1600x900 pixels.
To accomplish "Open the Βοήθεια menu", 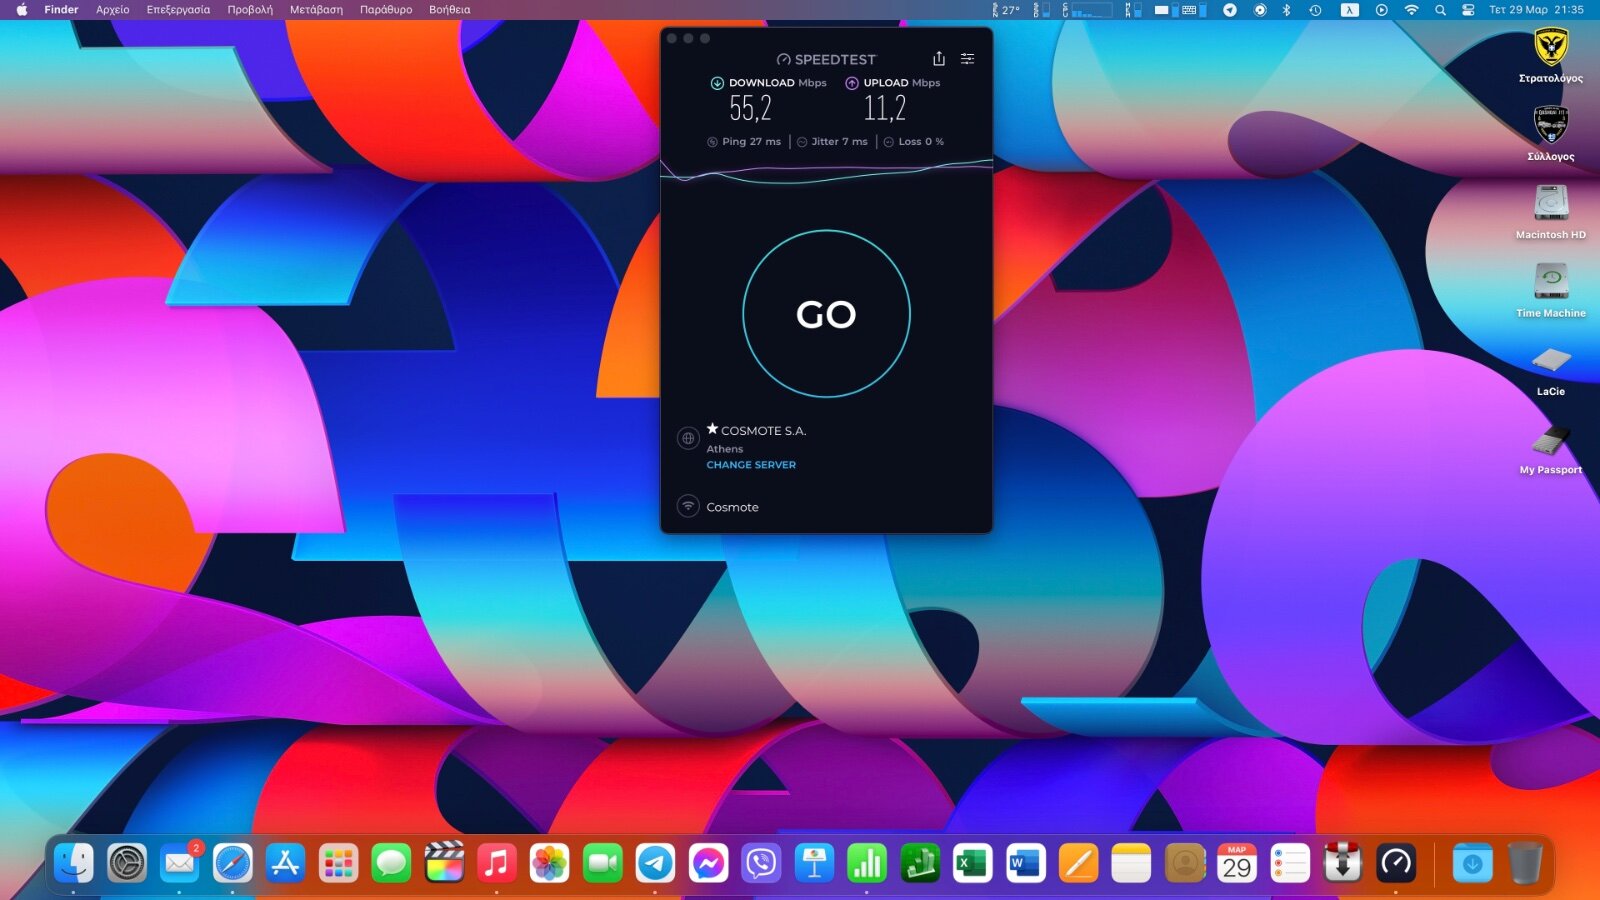I will coord(449,10).
